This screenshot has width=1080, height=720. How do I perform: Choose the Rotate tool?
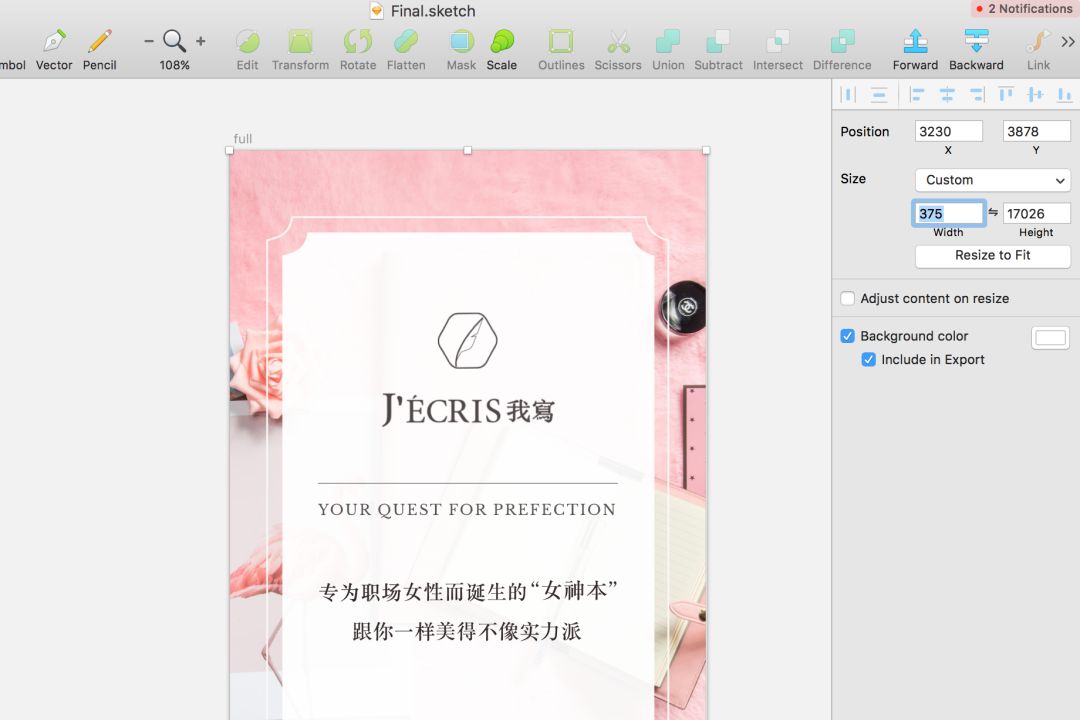pos(358,49)
